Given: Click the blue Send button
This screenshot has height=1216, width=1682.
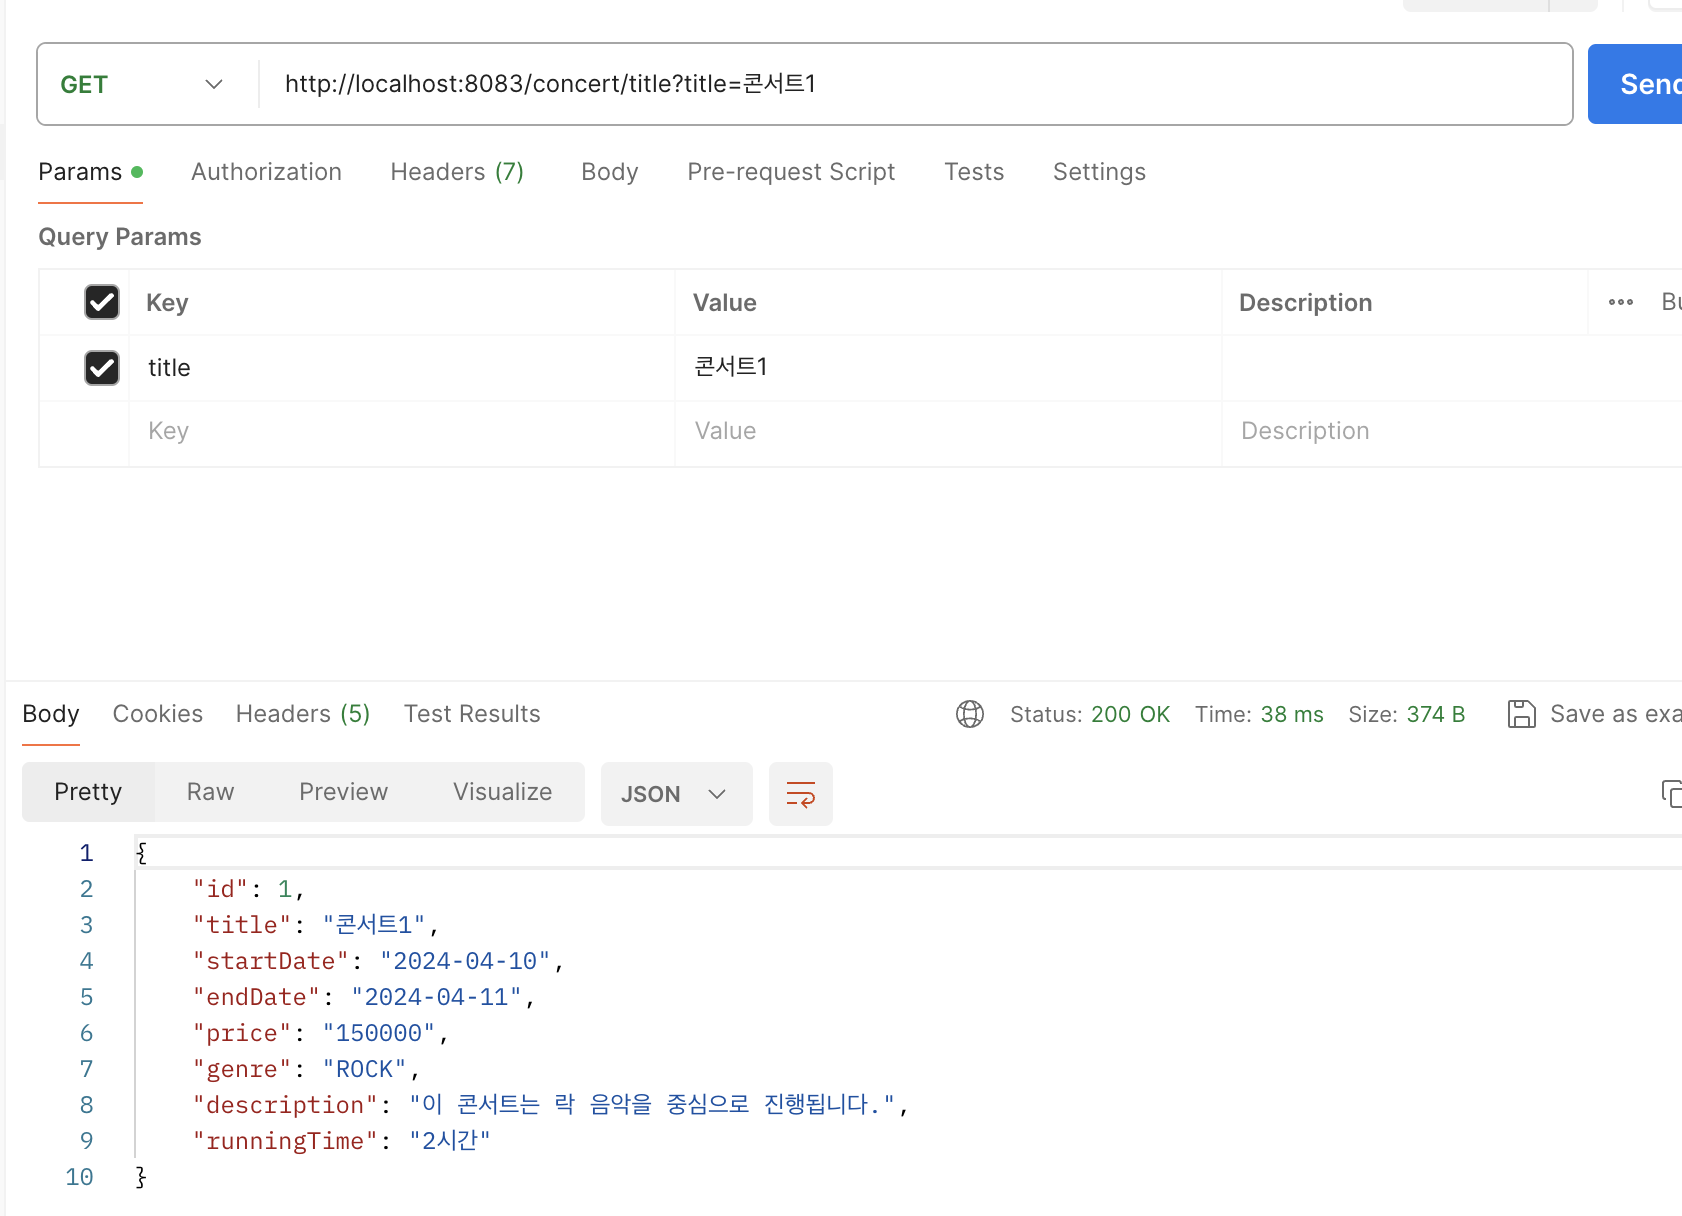Looking at the screenshot, I should [x=1635, y=84].
